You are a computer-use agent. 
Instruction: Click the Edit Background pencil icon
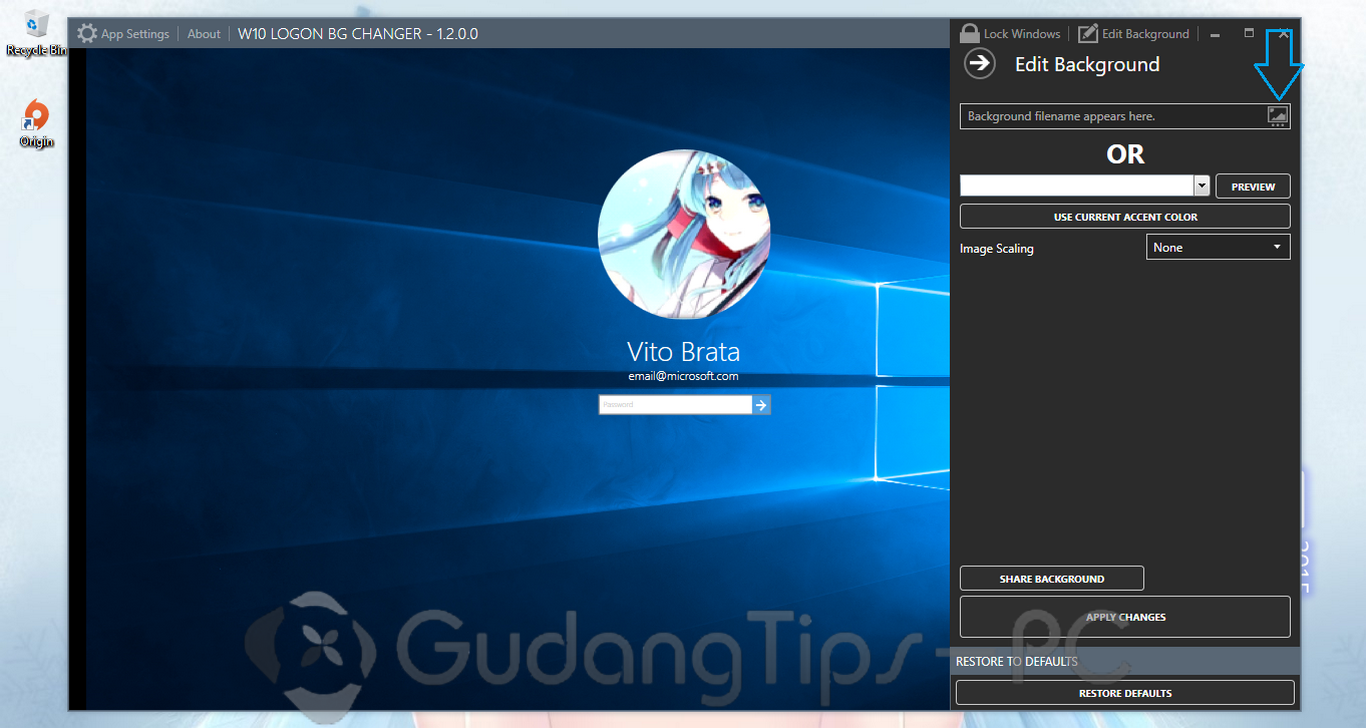(1088, 33)
